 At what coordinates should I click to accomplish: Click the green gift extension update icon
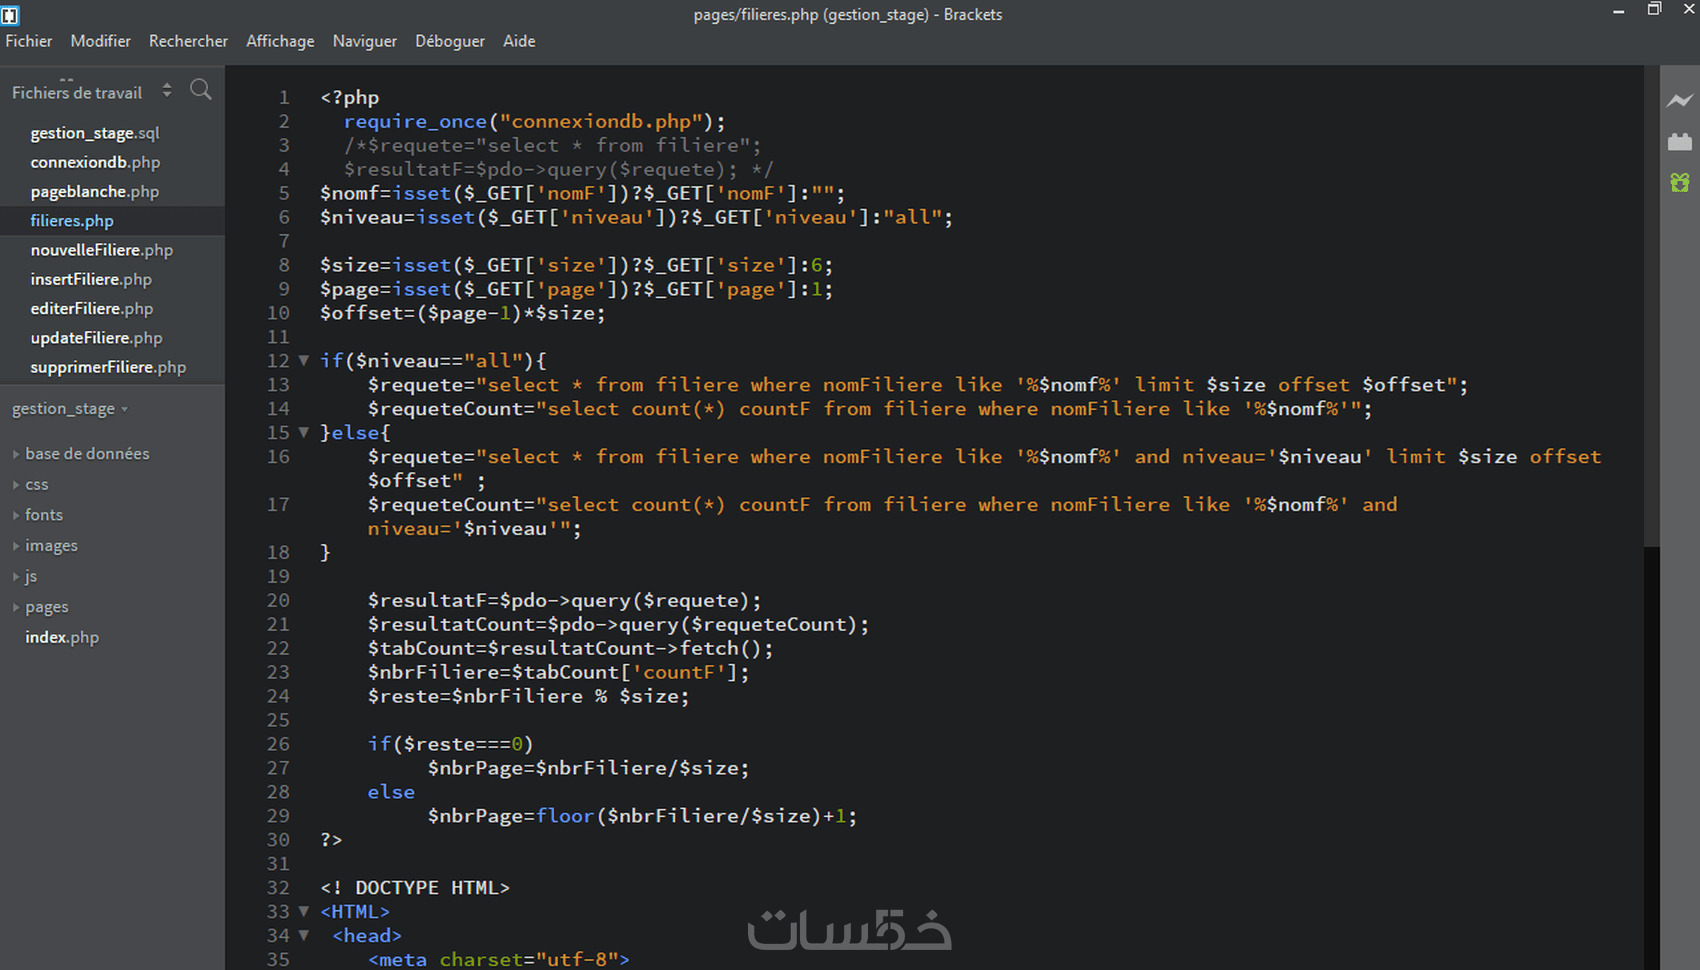[1679, 182]
